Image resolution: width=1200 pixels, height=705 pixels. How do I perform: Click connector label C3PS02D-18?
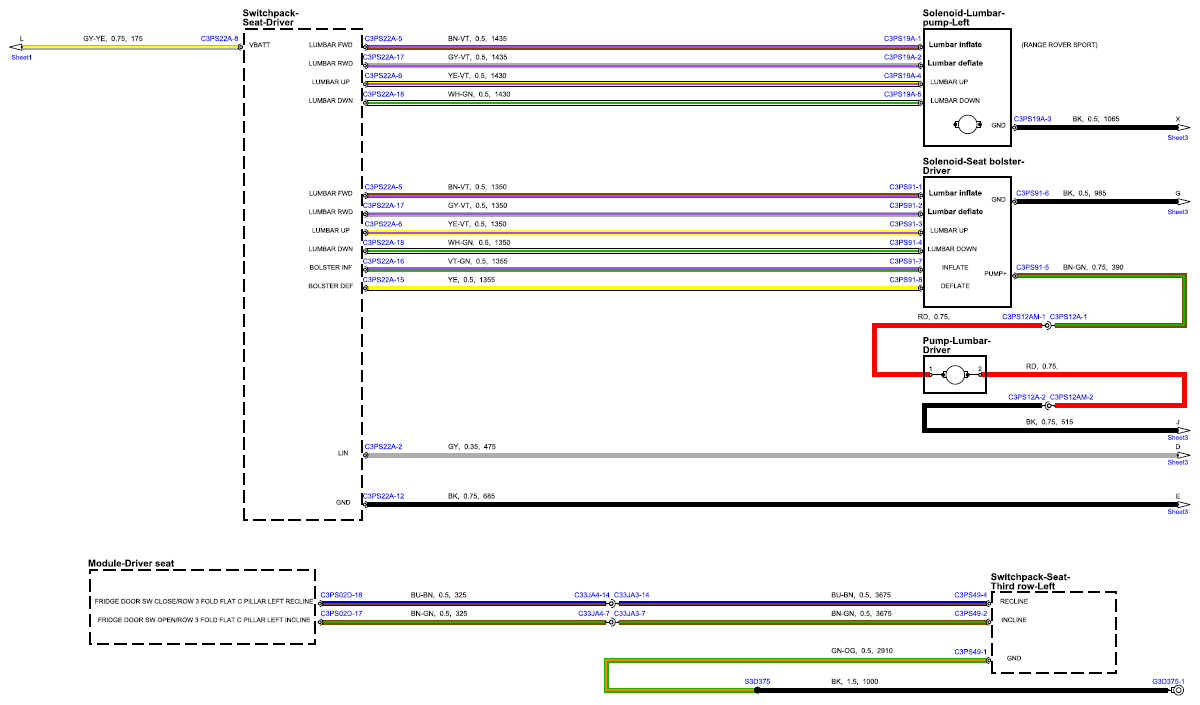[x=341, y=595]
